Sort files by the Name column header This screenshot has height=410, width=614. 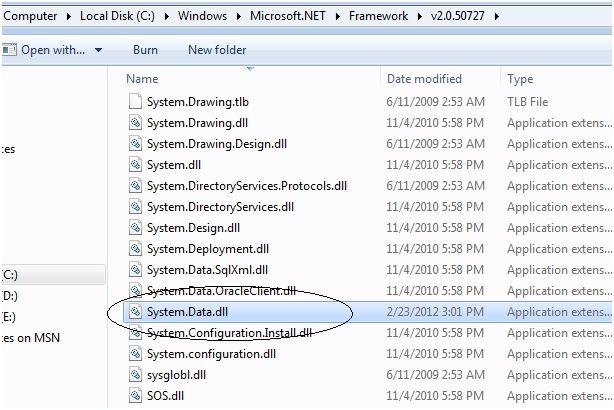(143, 78)
